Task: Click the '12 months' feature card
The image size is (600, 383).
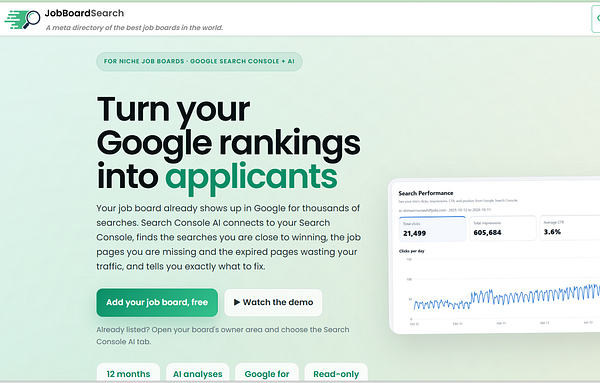Action: tap(128, 373)
